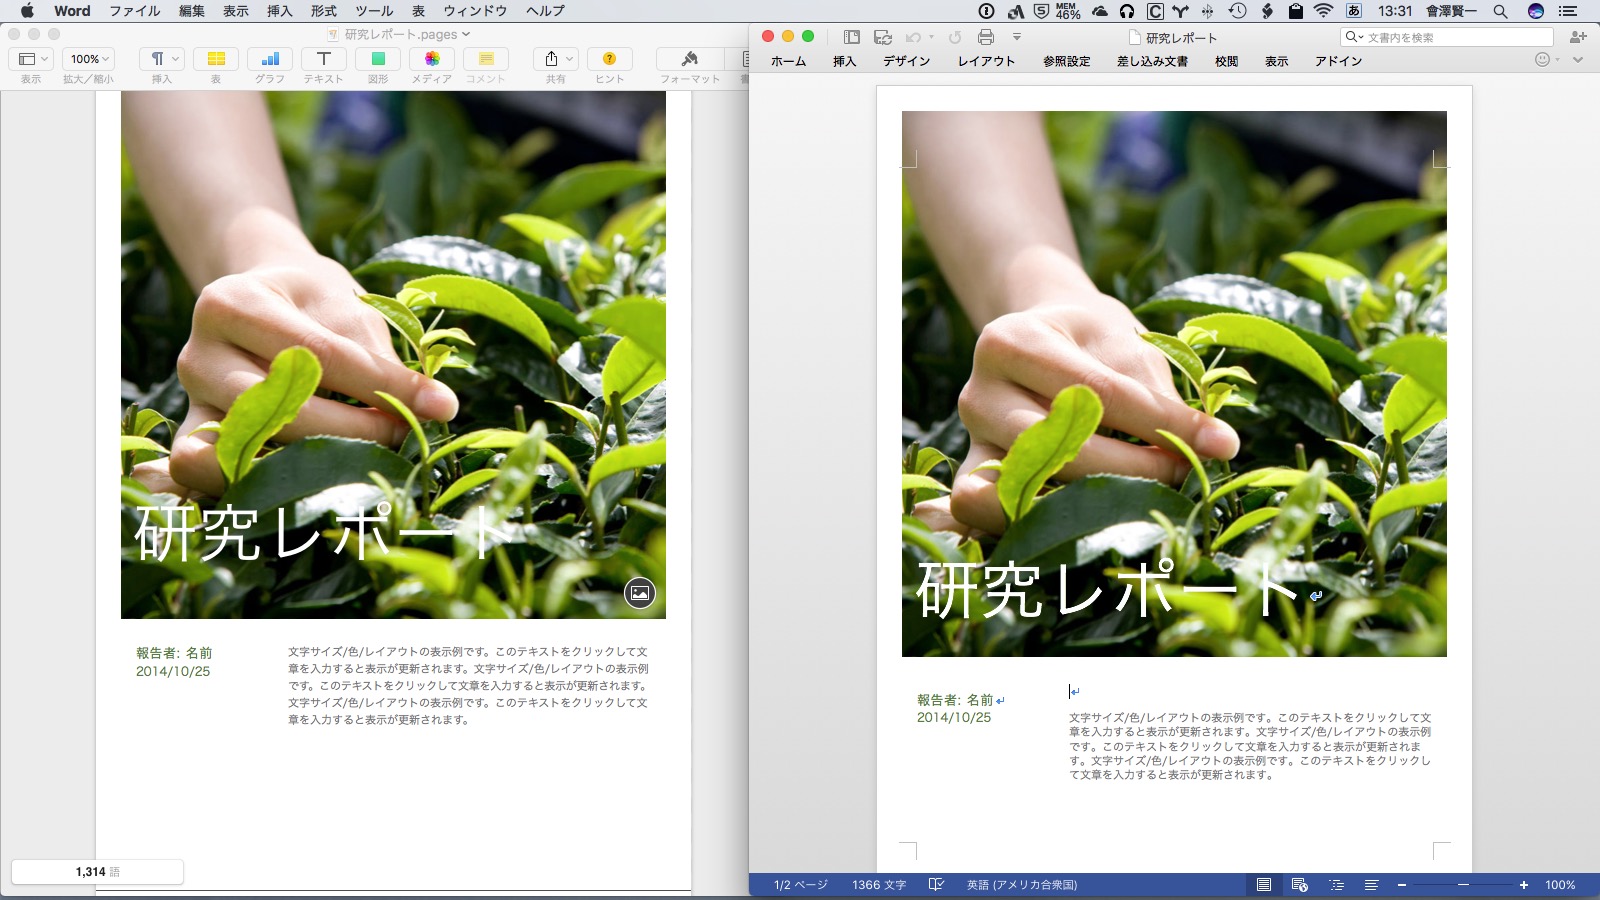Insert a text box via the テキスト icon

(x=323, y=58)
